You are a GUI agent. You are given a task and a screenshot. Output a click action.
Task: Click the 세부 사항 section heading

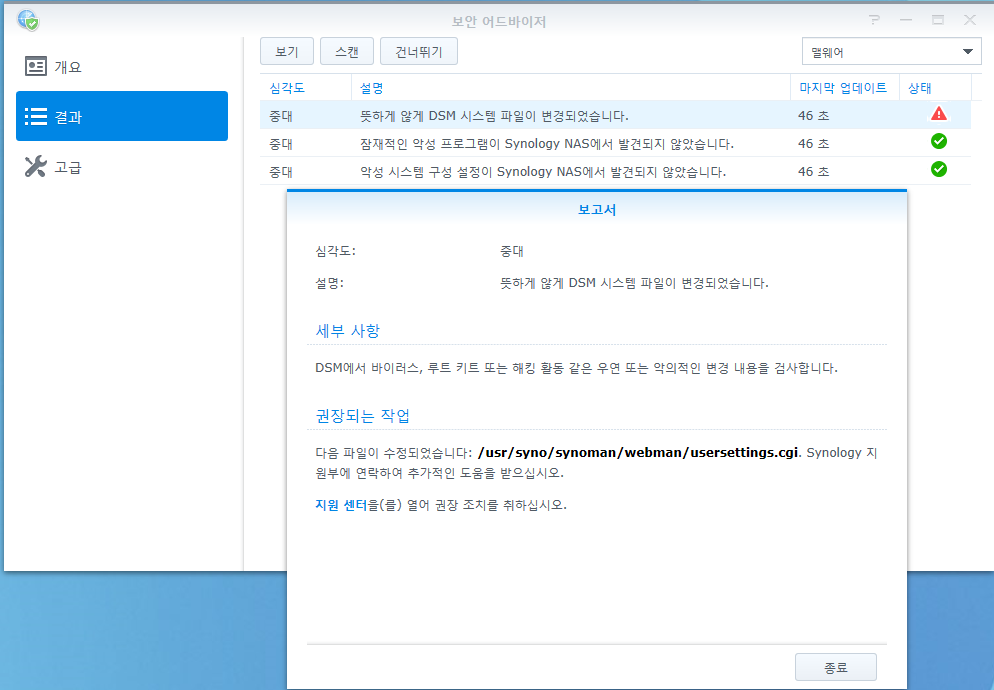tap(347, 330)
